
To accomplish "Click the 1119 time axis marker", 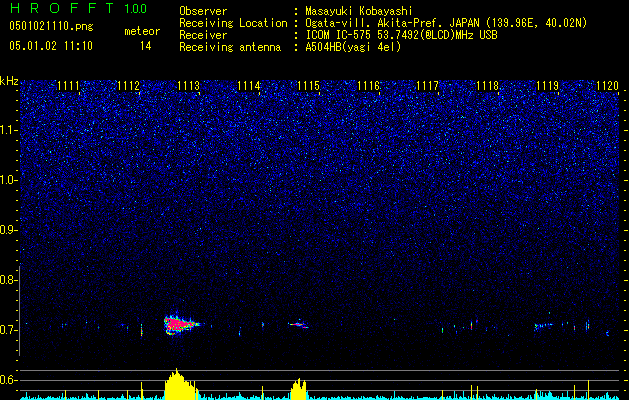I will click(548, 85).
